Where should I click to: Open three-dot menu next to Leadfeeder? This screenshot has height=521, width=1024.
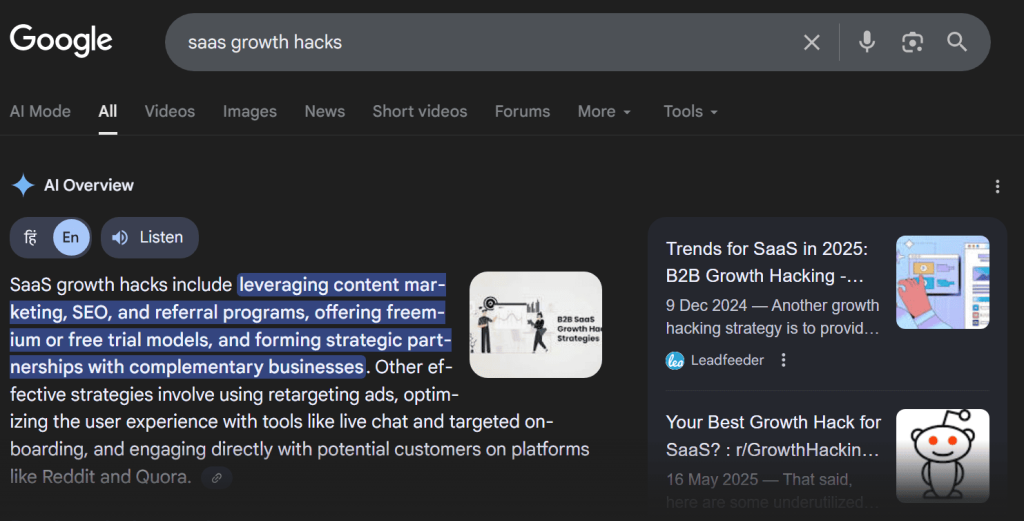point(783,360)
